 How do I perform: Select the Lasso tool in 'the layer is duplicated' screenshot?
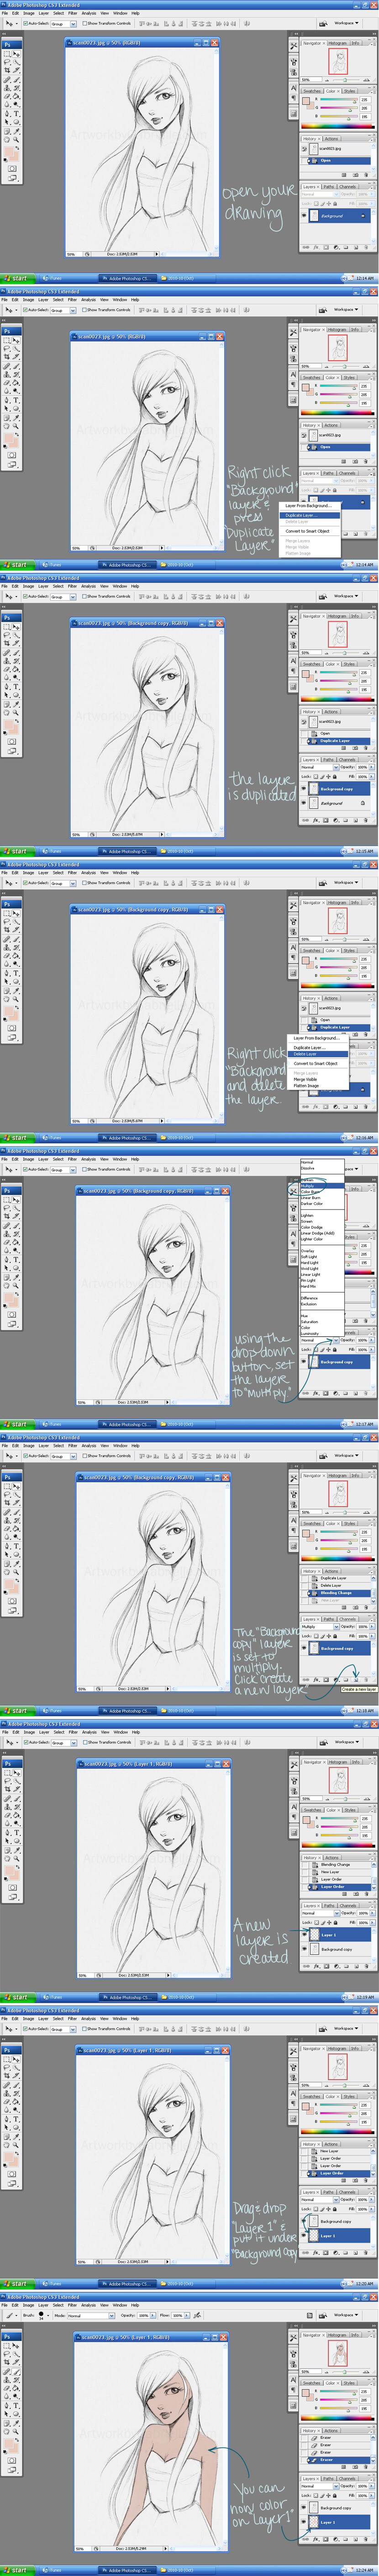(7, 635)
